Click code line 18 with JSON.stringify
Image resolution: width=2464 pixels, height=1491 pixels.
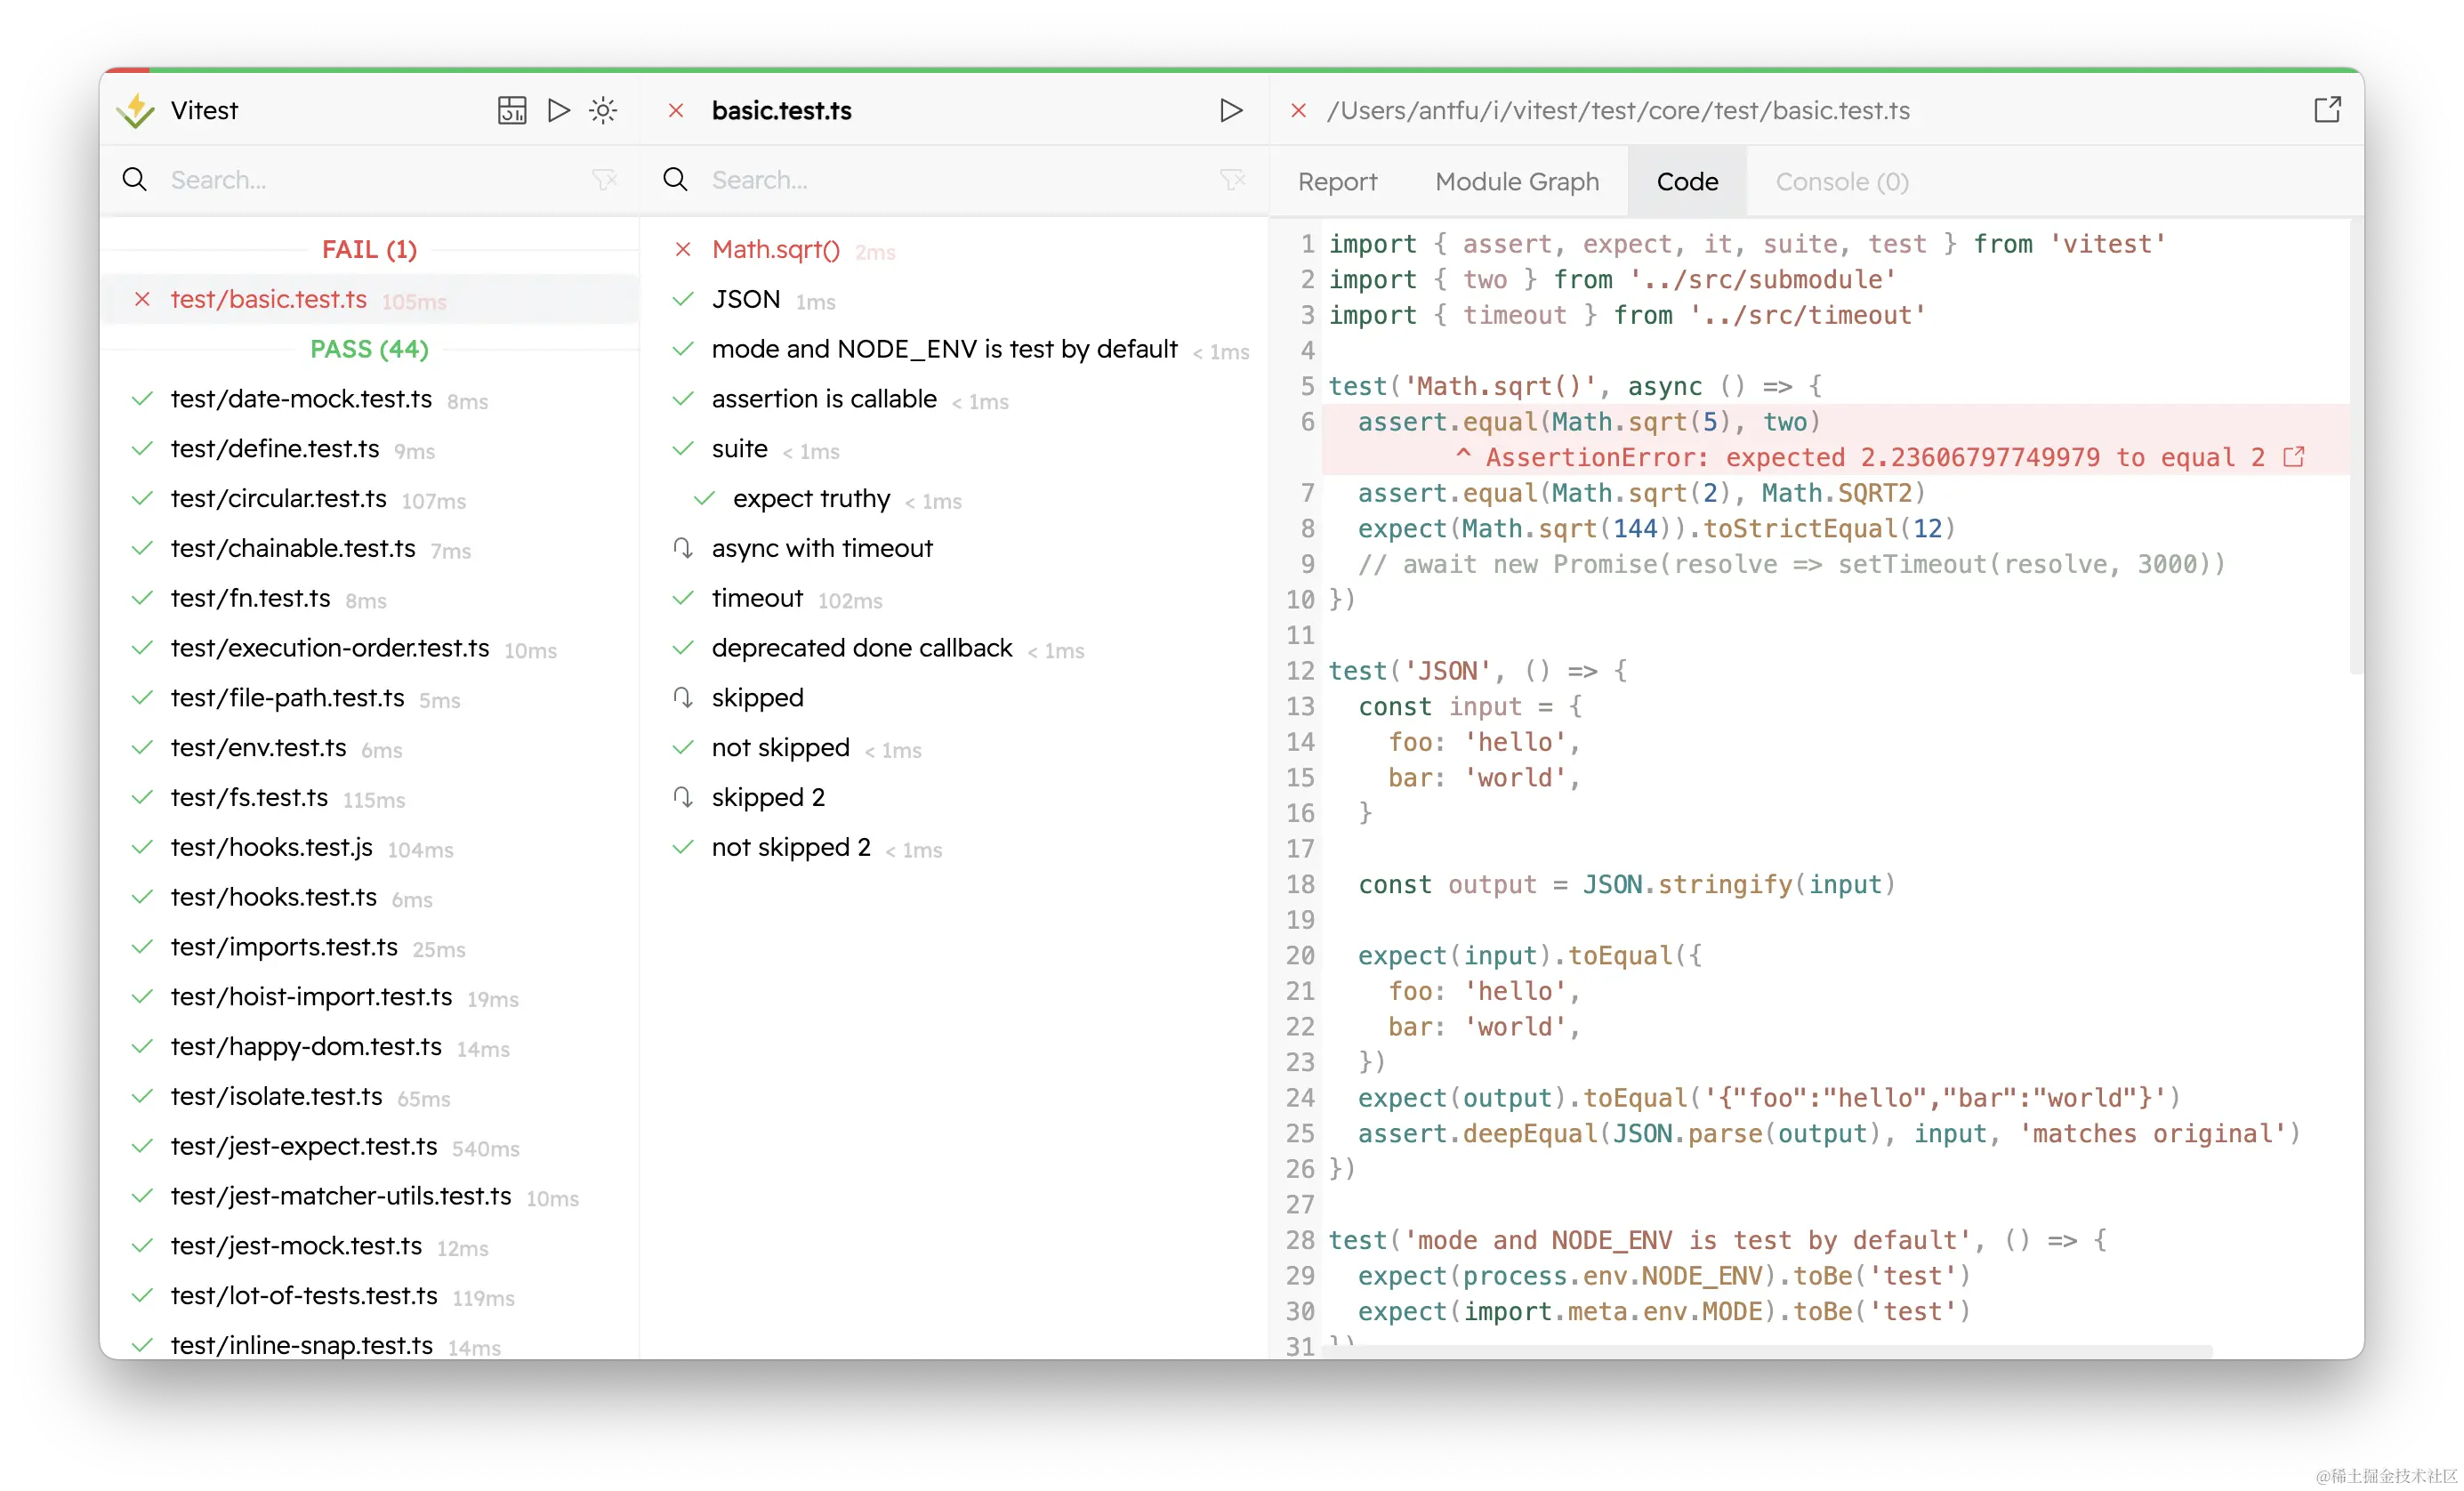pos(1626,884)
